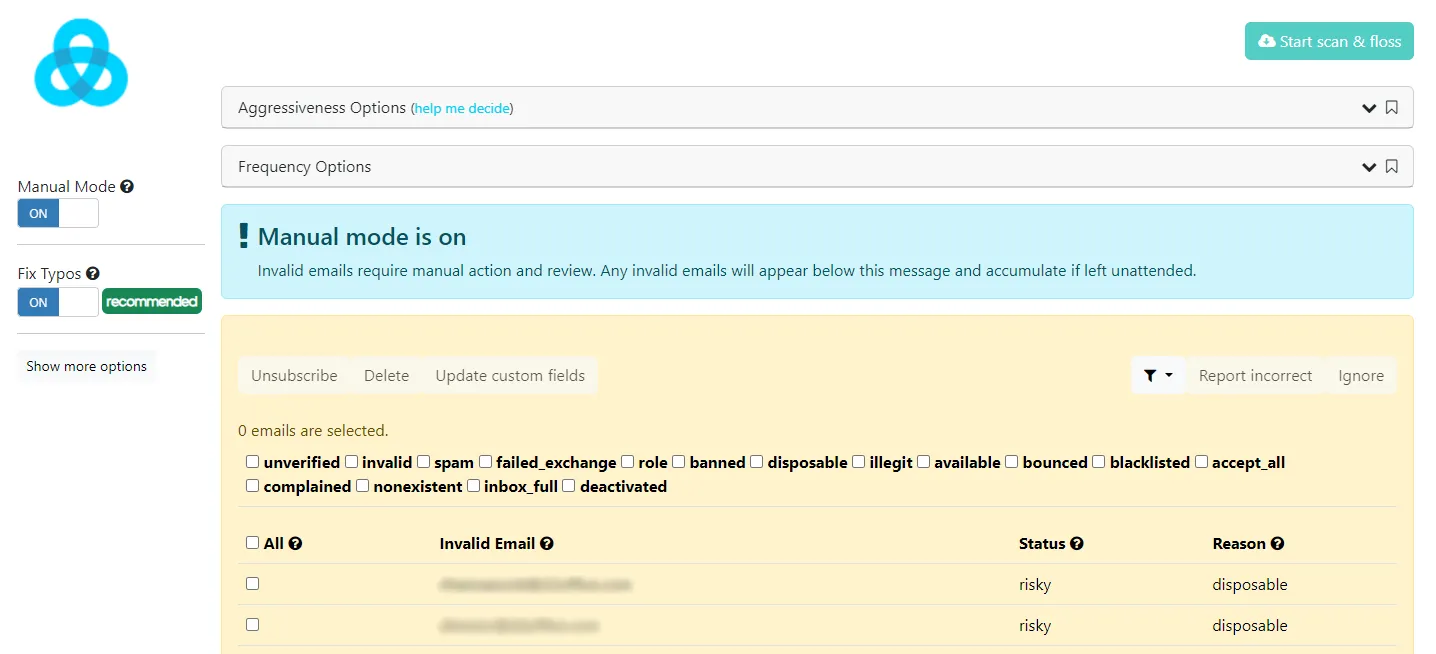Image resolution: width=1436 pixels, height=654 pixels.
Task: Open the 'help me decide' link
Action: [x=462, y=108]
